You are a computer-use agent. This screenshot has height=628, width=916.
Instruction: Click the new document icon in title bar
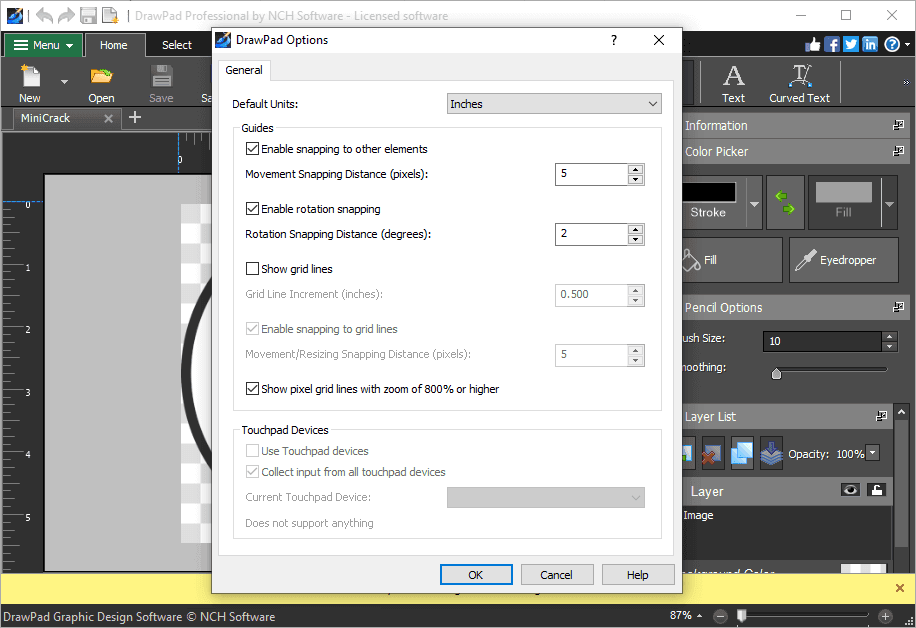click(110, 15)
